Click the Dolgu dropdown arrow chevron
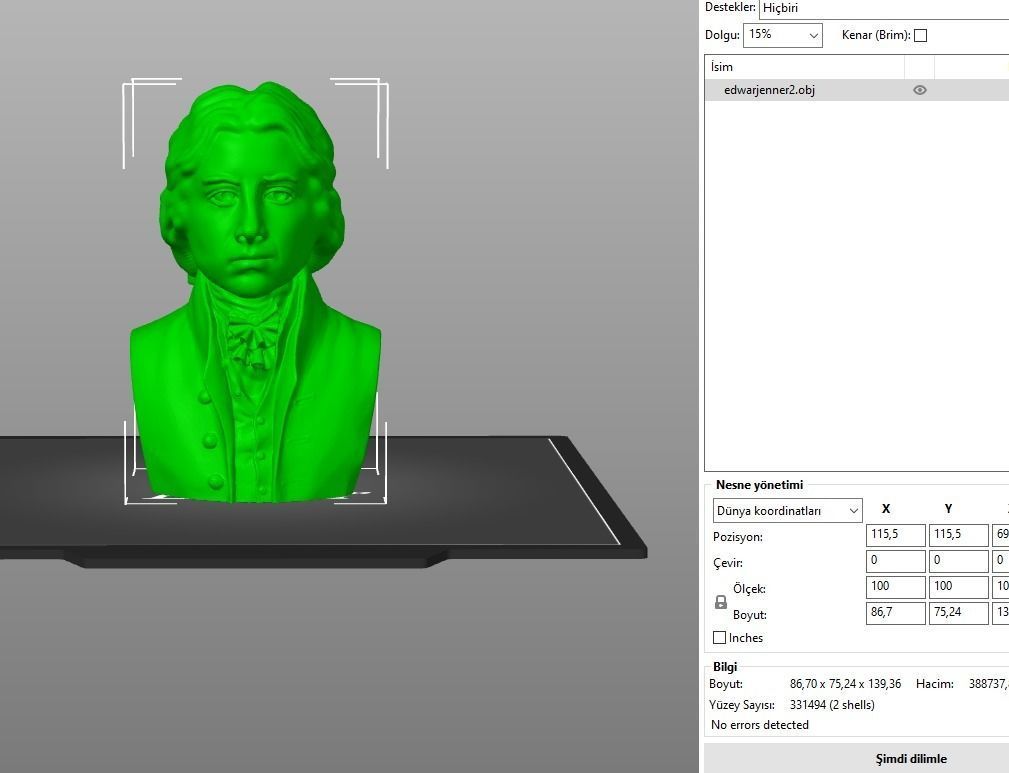 click(x=815, y=34)
